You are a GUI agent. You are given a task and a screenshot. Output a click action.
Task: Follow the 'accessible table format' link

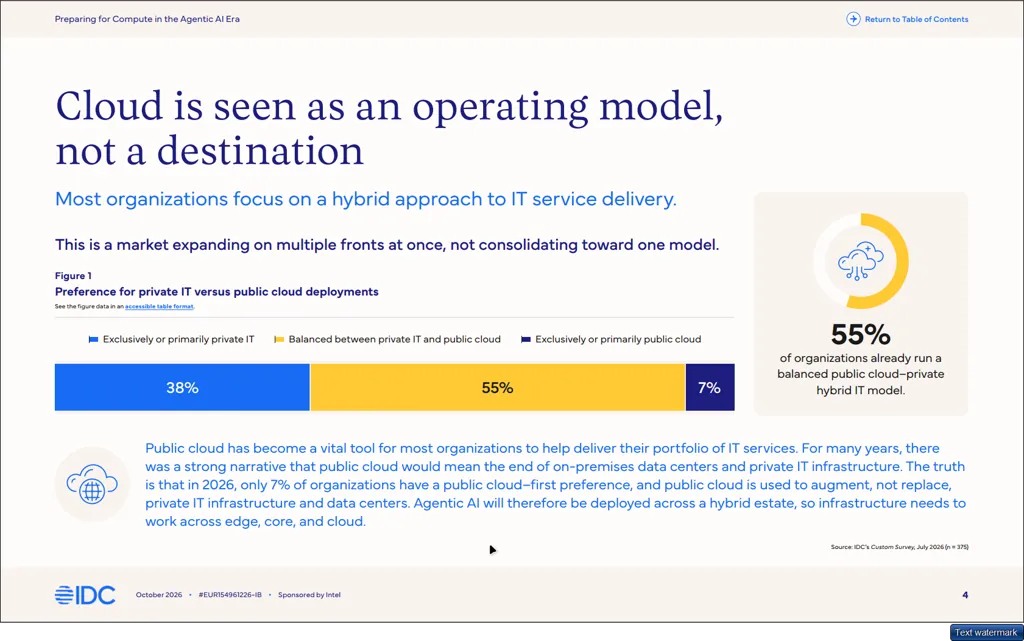159,306
